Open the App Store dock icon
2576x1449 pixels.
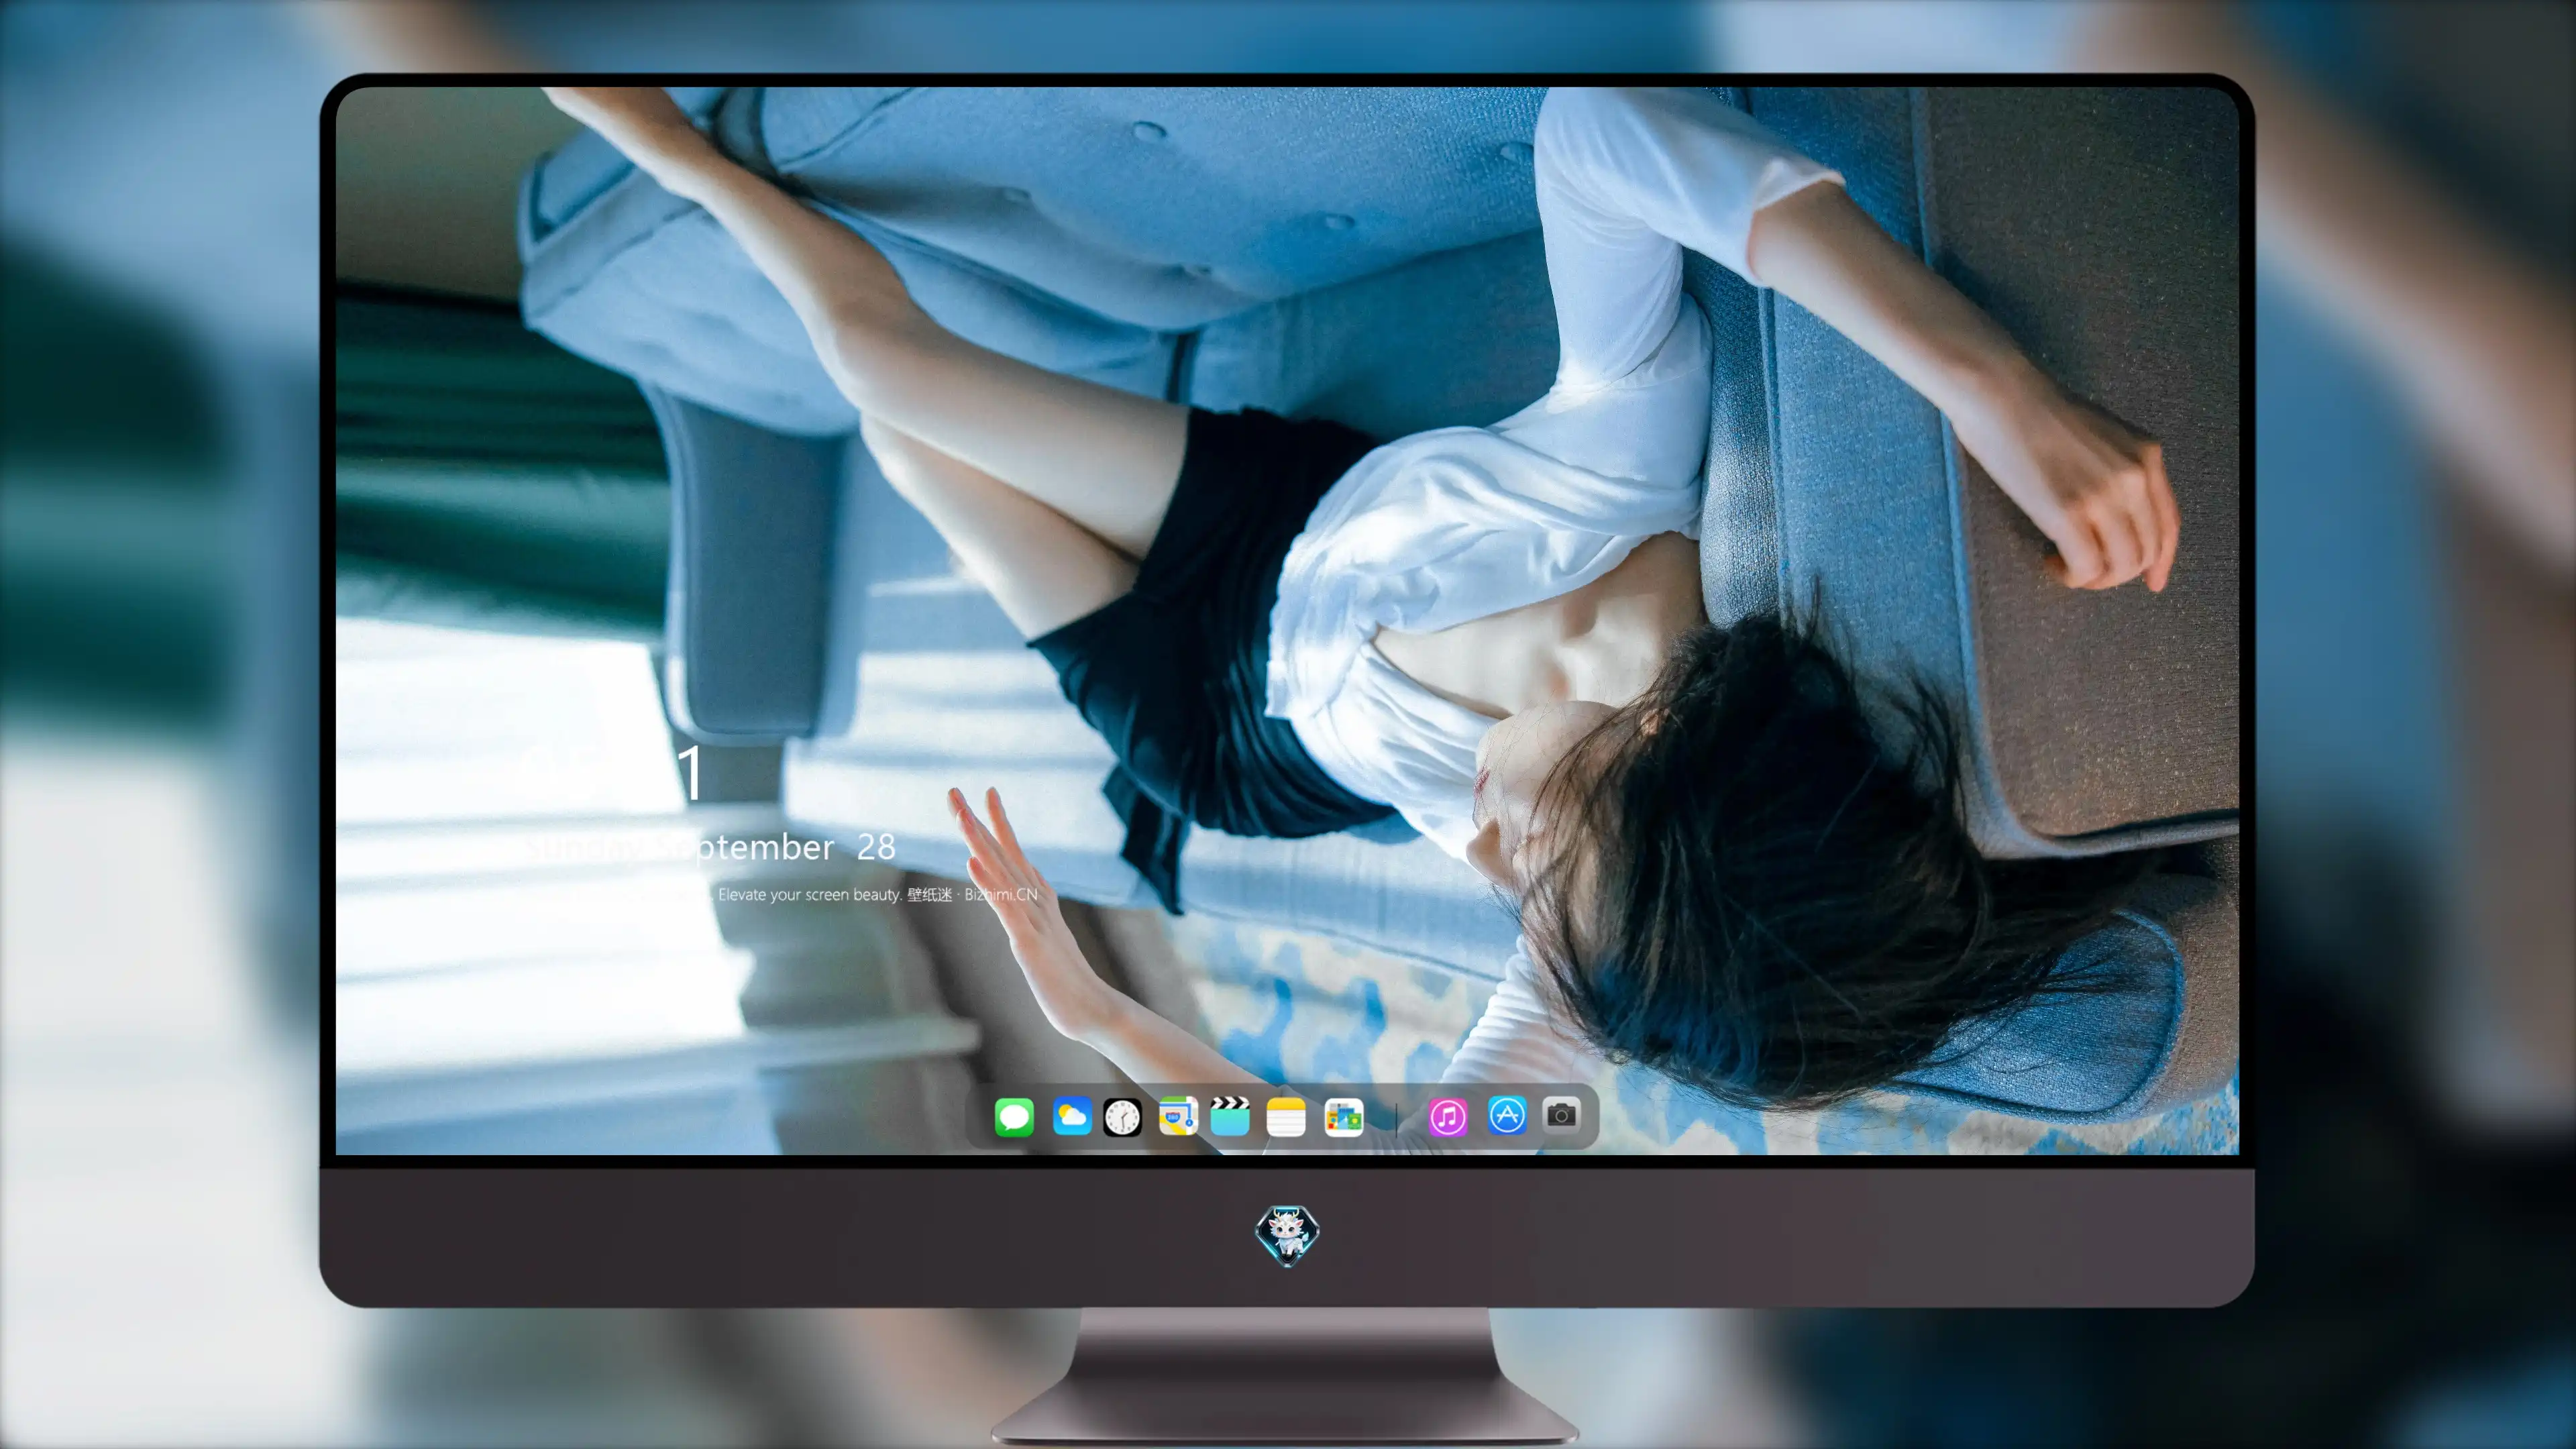click(x=1507, y=1115)
